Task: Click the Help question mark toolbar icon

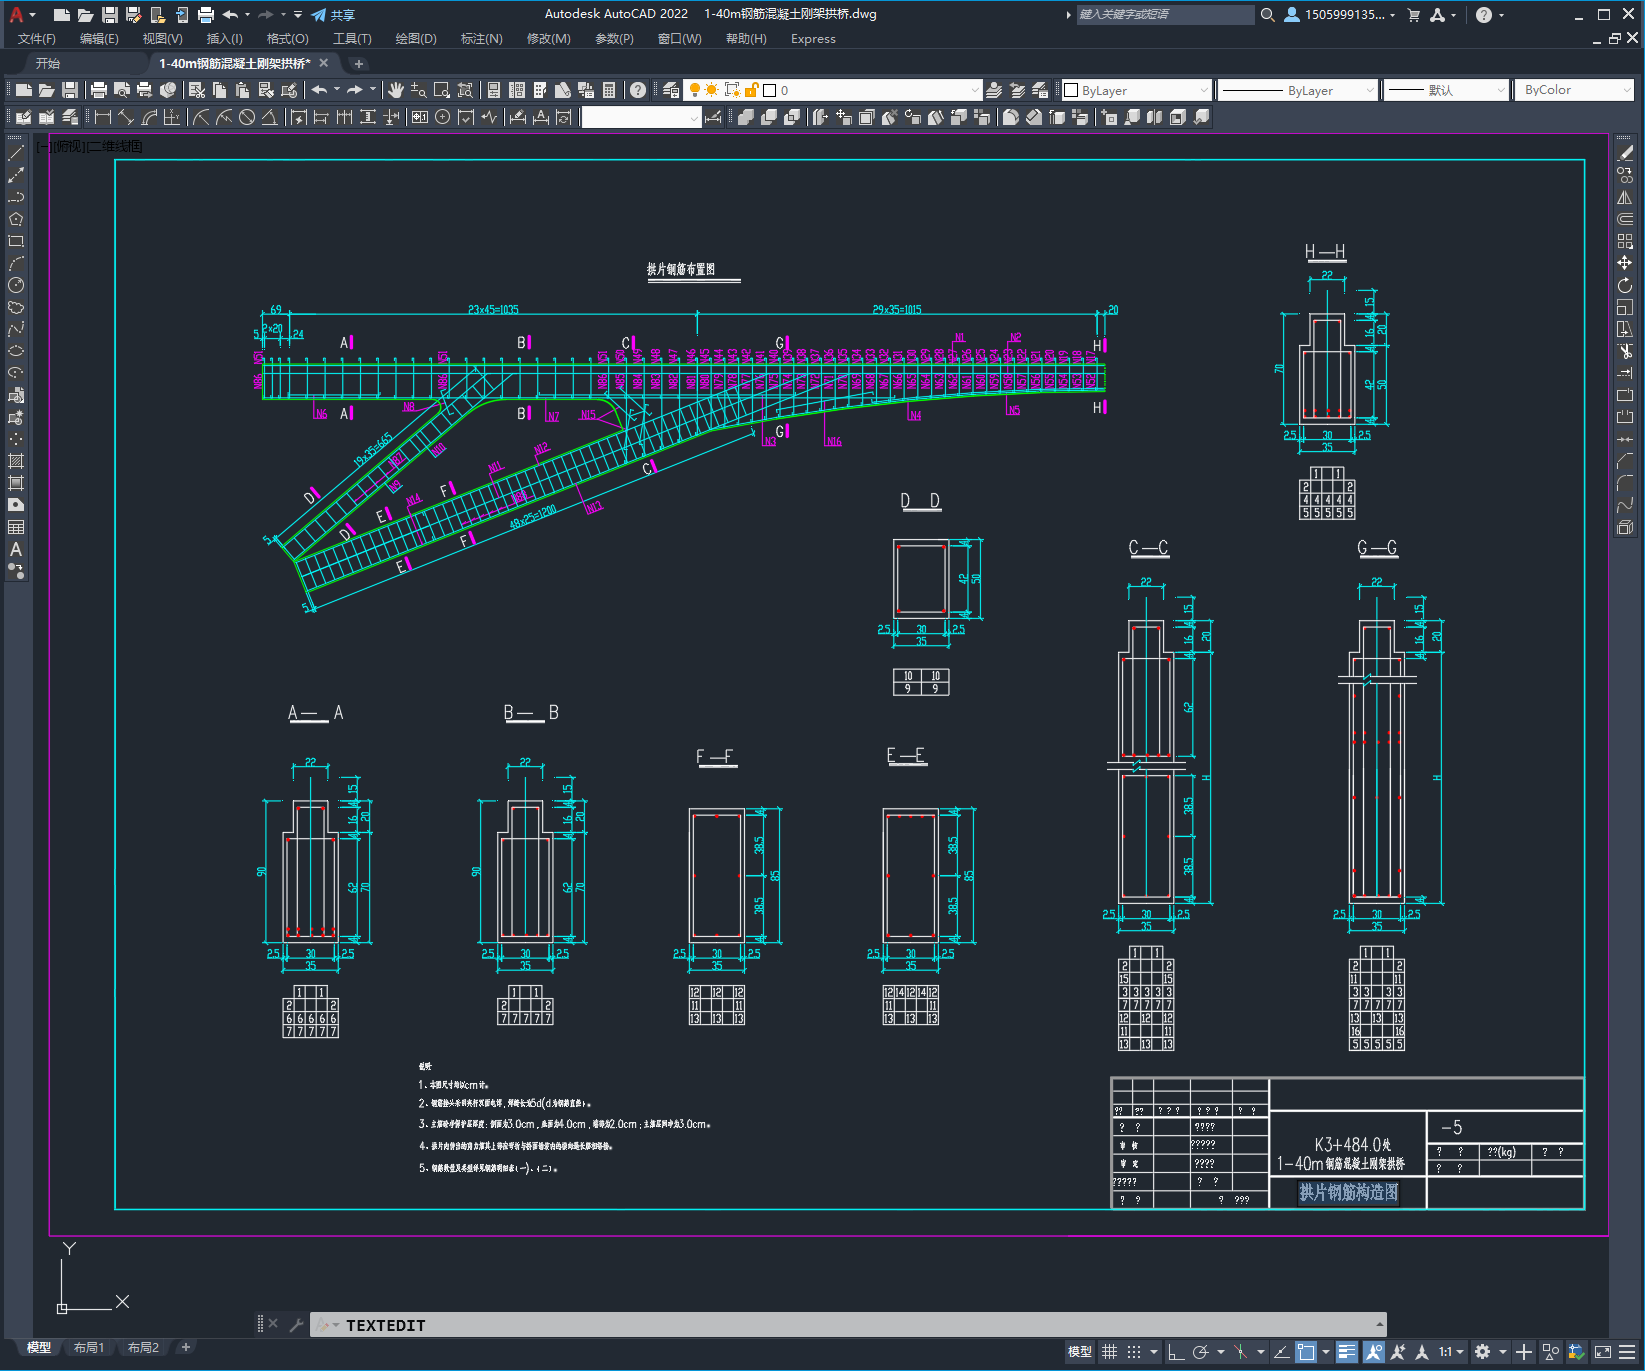Action: (x=638, y=90)
